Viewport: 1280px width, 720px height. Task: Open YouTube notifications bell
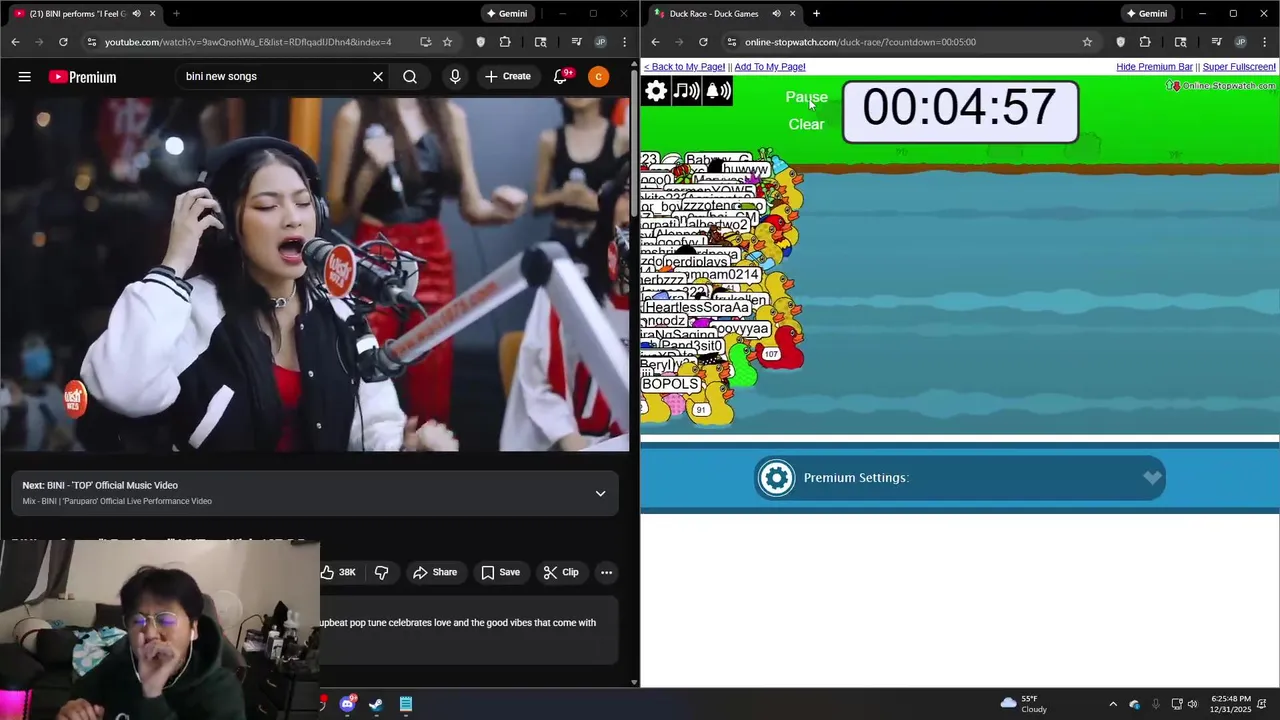click(561, 77)
